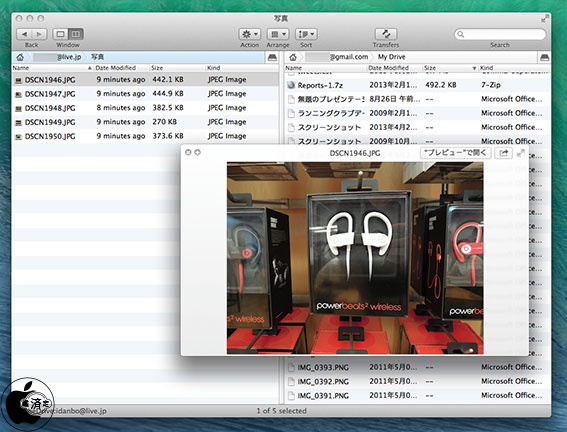Select file DSCN1949.JPG

pyautogui.click(x=145, y=122)
